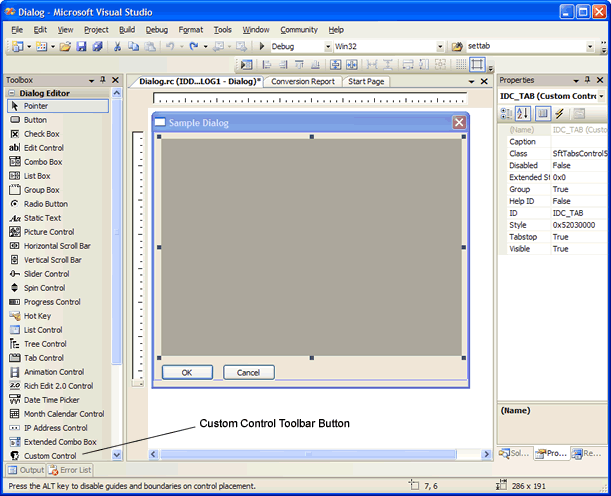This screenshot has height=496, width=611.
Task: Choose the Tree Control toolbox item
Action: 44,344
